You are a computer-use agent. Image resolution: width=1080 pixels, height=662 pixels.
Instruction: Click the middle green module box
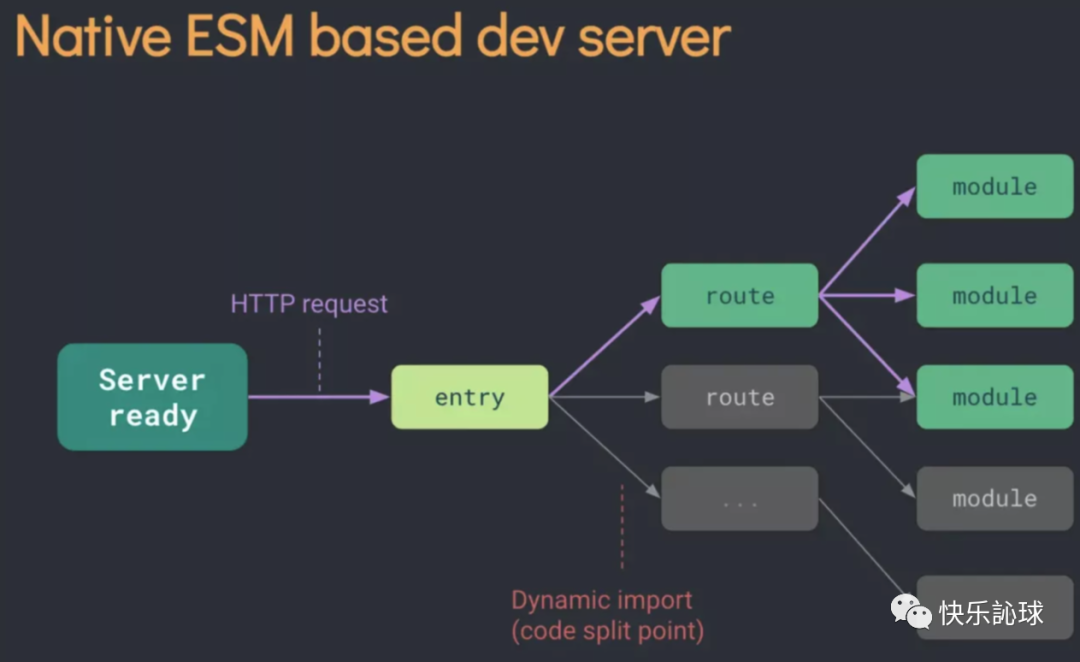pos(994,296)
